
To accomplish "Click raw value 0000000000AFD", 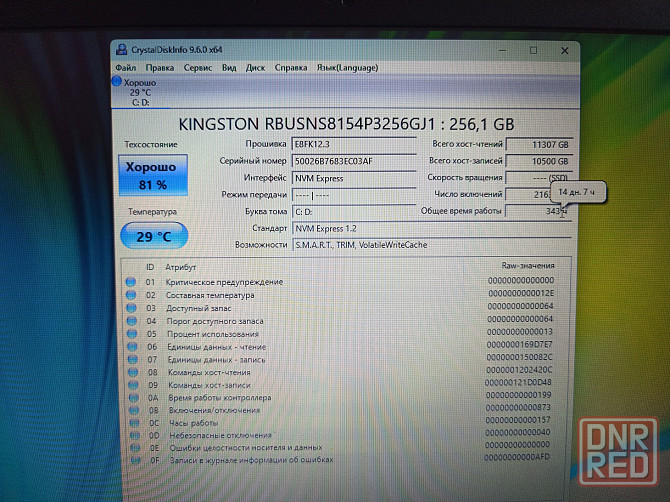I will 517,457.
